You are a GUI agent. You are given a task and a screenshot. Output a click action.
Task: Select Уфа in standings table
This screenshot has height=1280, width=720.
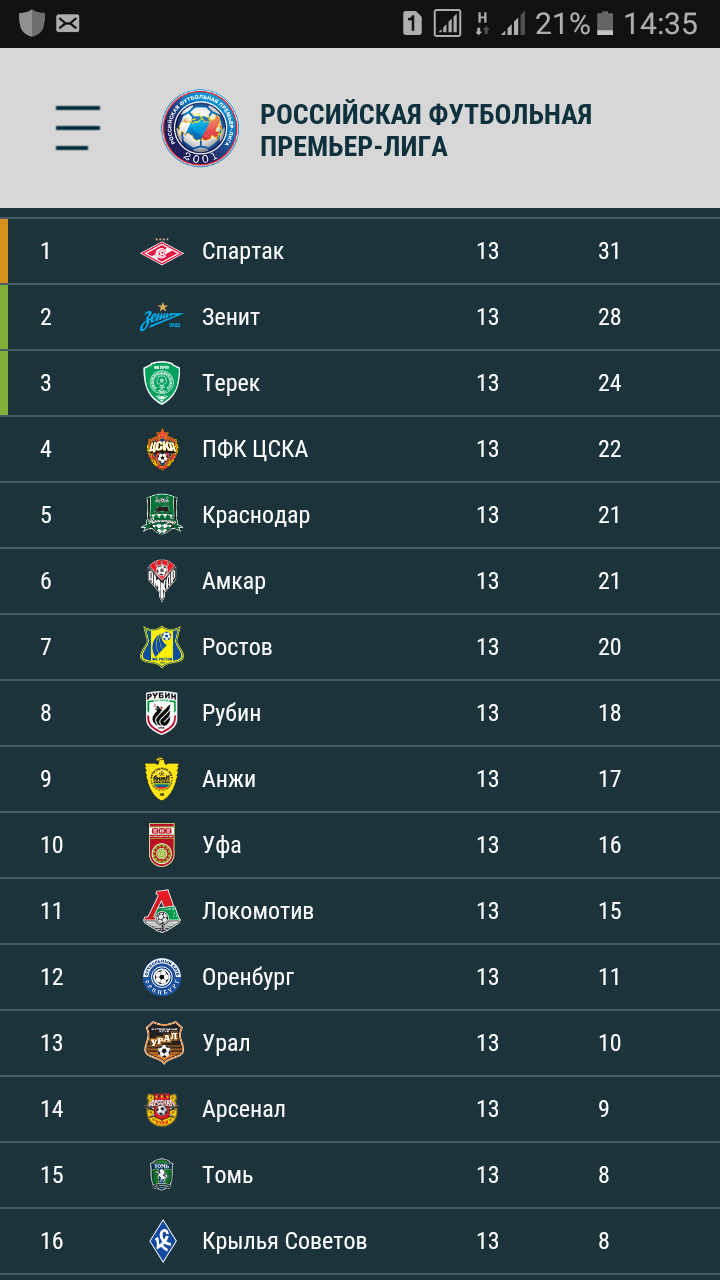[x=360, y=845]
